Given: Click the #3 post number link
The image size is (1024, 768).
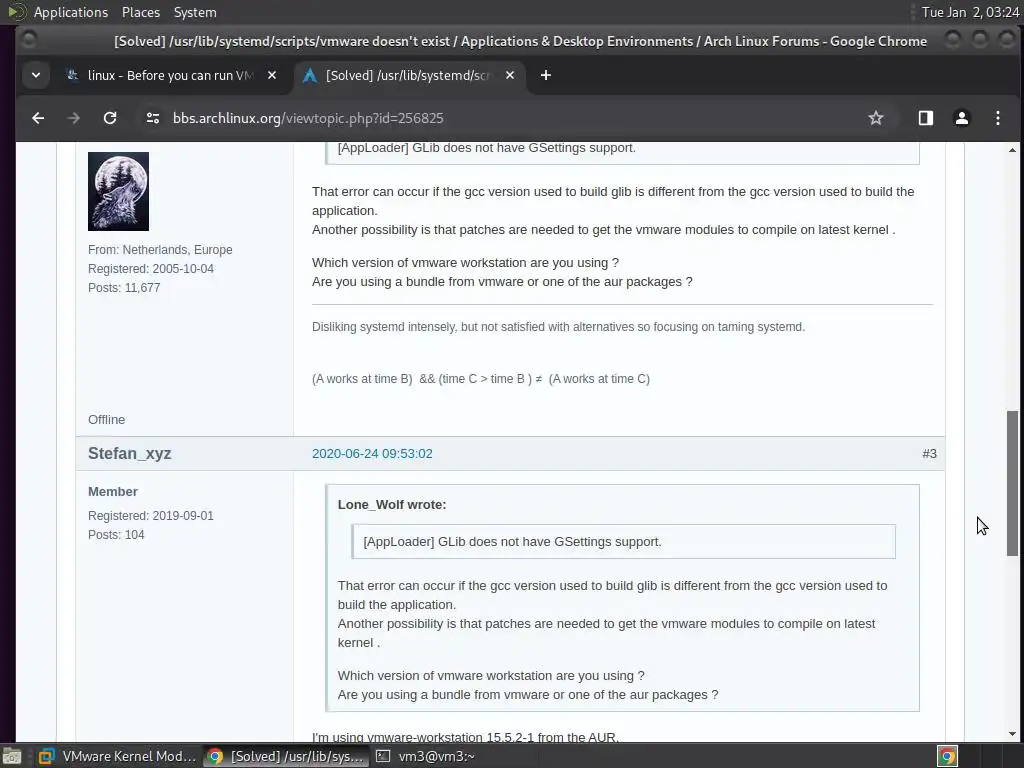Looking at the screenshot, I should (x=929, y=454).
